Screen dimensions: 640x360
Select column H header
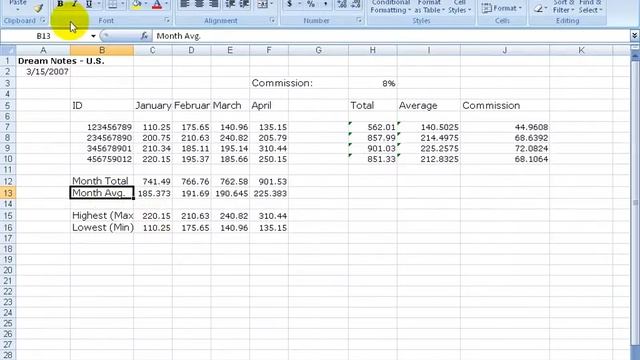pos(372,50)
